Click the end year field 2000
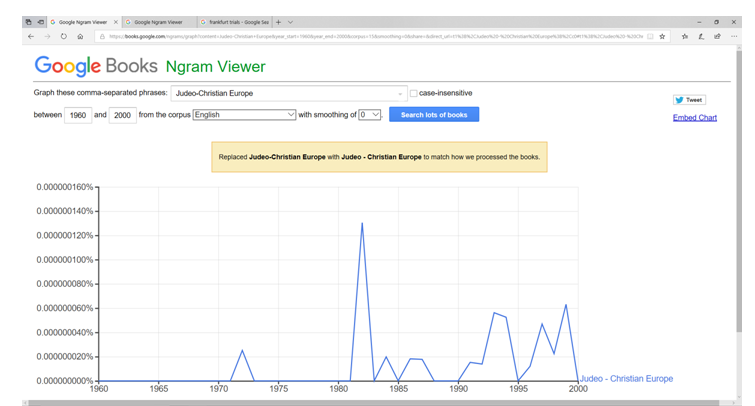Image resolution: width=755 pixels, height=406 pixels. [x=122, y=115]
